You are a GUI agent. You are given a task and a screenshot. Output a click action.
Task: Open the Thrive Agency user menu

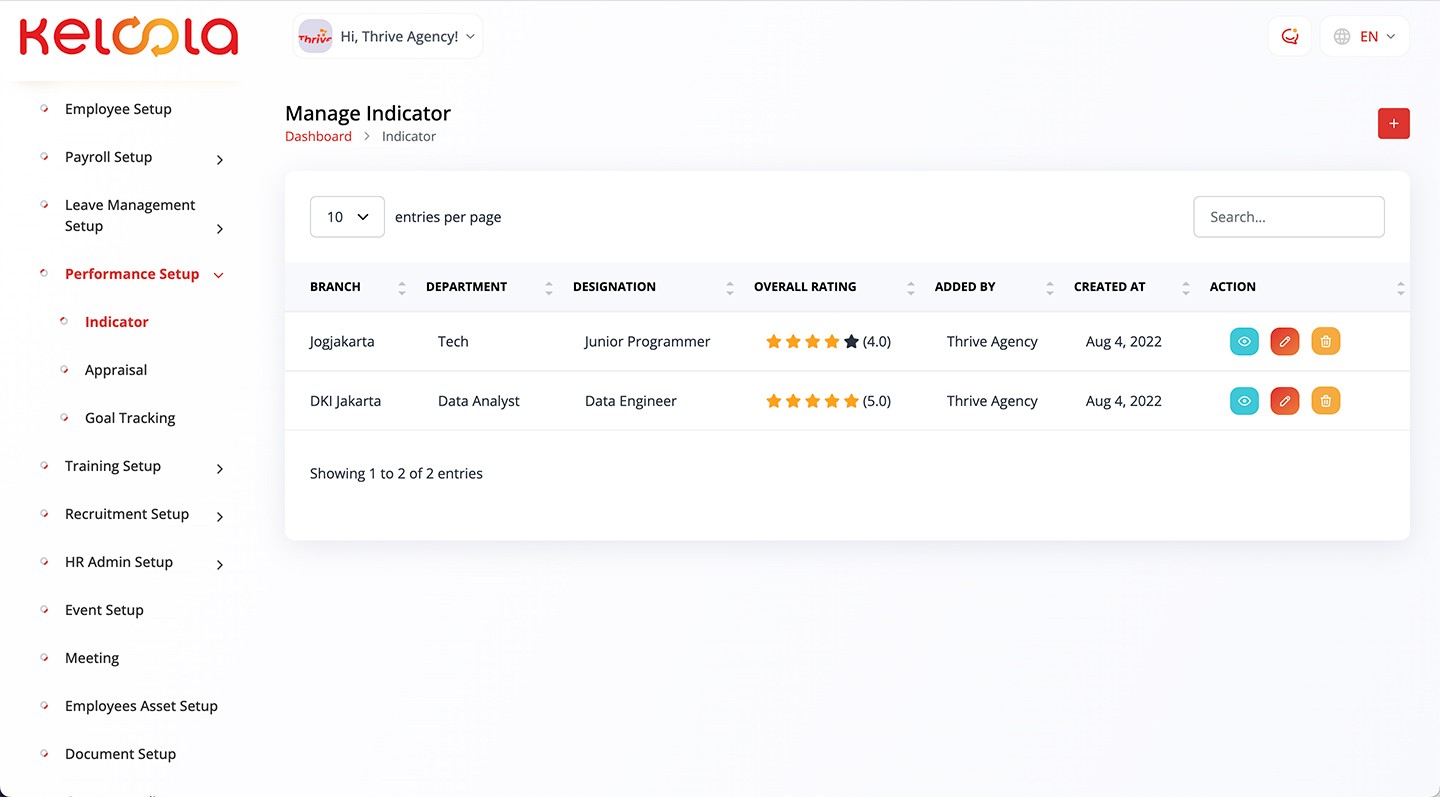click(388, 37)
